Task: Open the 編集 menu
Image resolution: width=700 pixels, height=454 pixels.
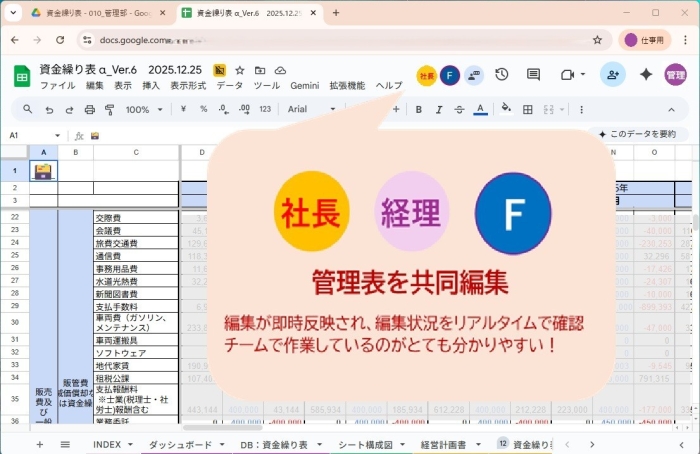Action: (95, 86)
